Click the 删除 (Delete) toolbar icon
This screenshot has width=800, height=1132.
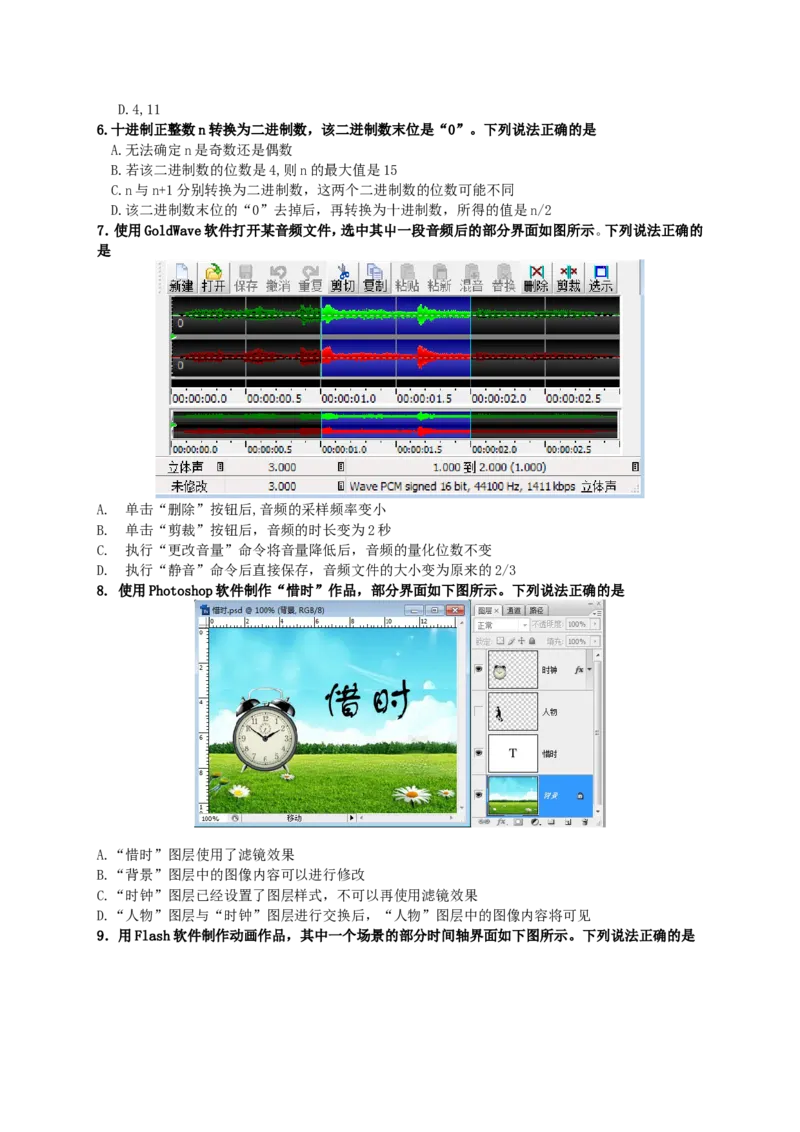(536, 278)
